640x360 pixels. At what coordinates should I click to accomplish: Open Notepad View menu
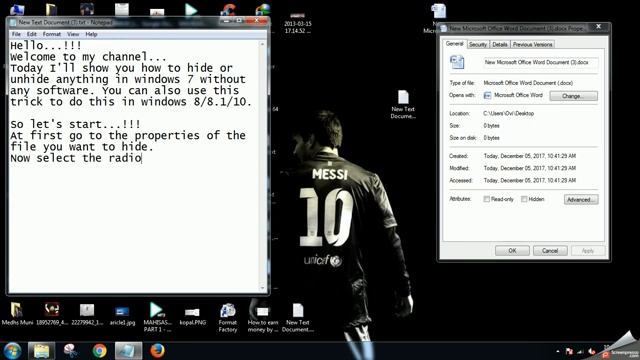[73, 34]
